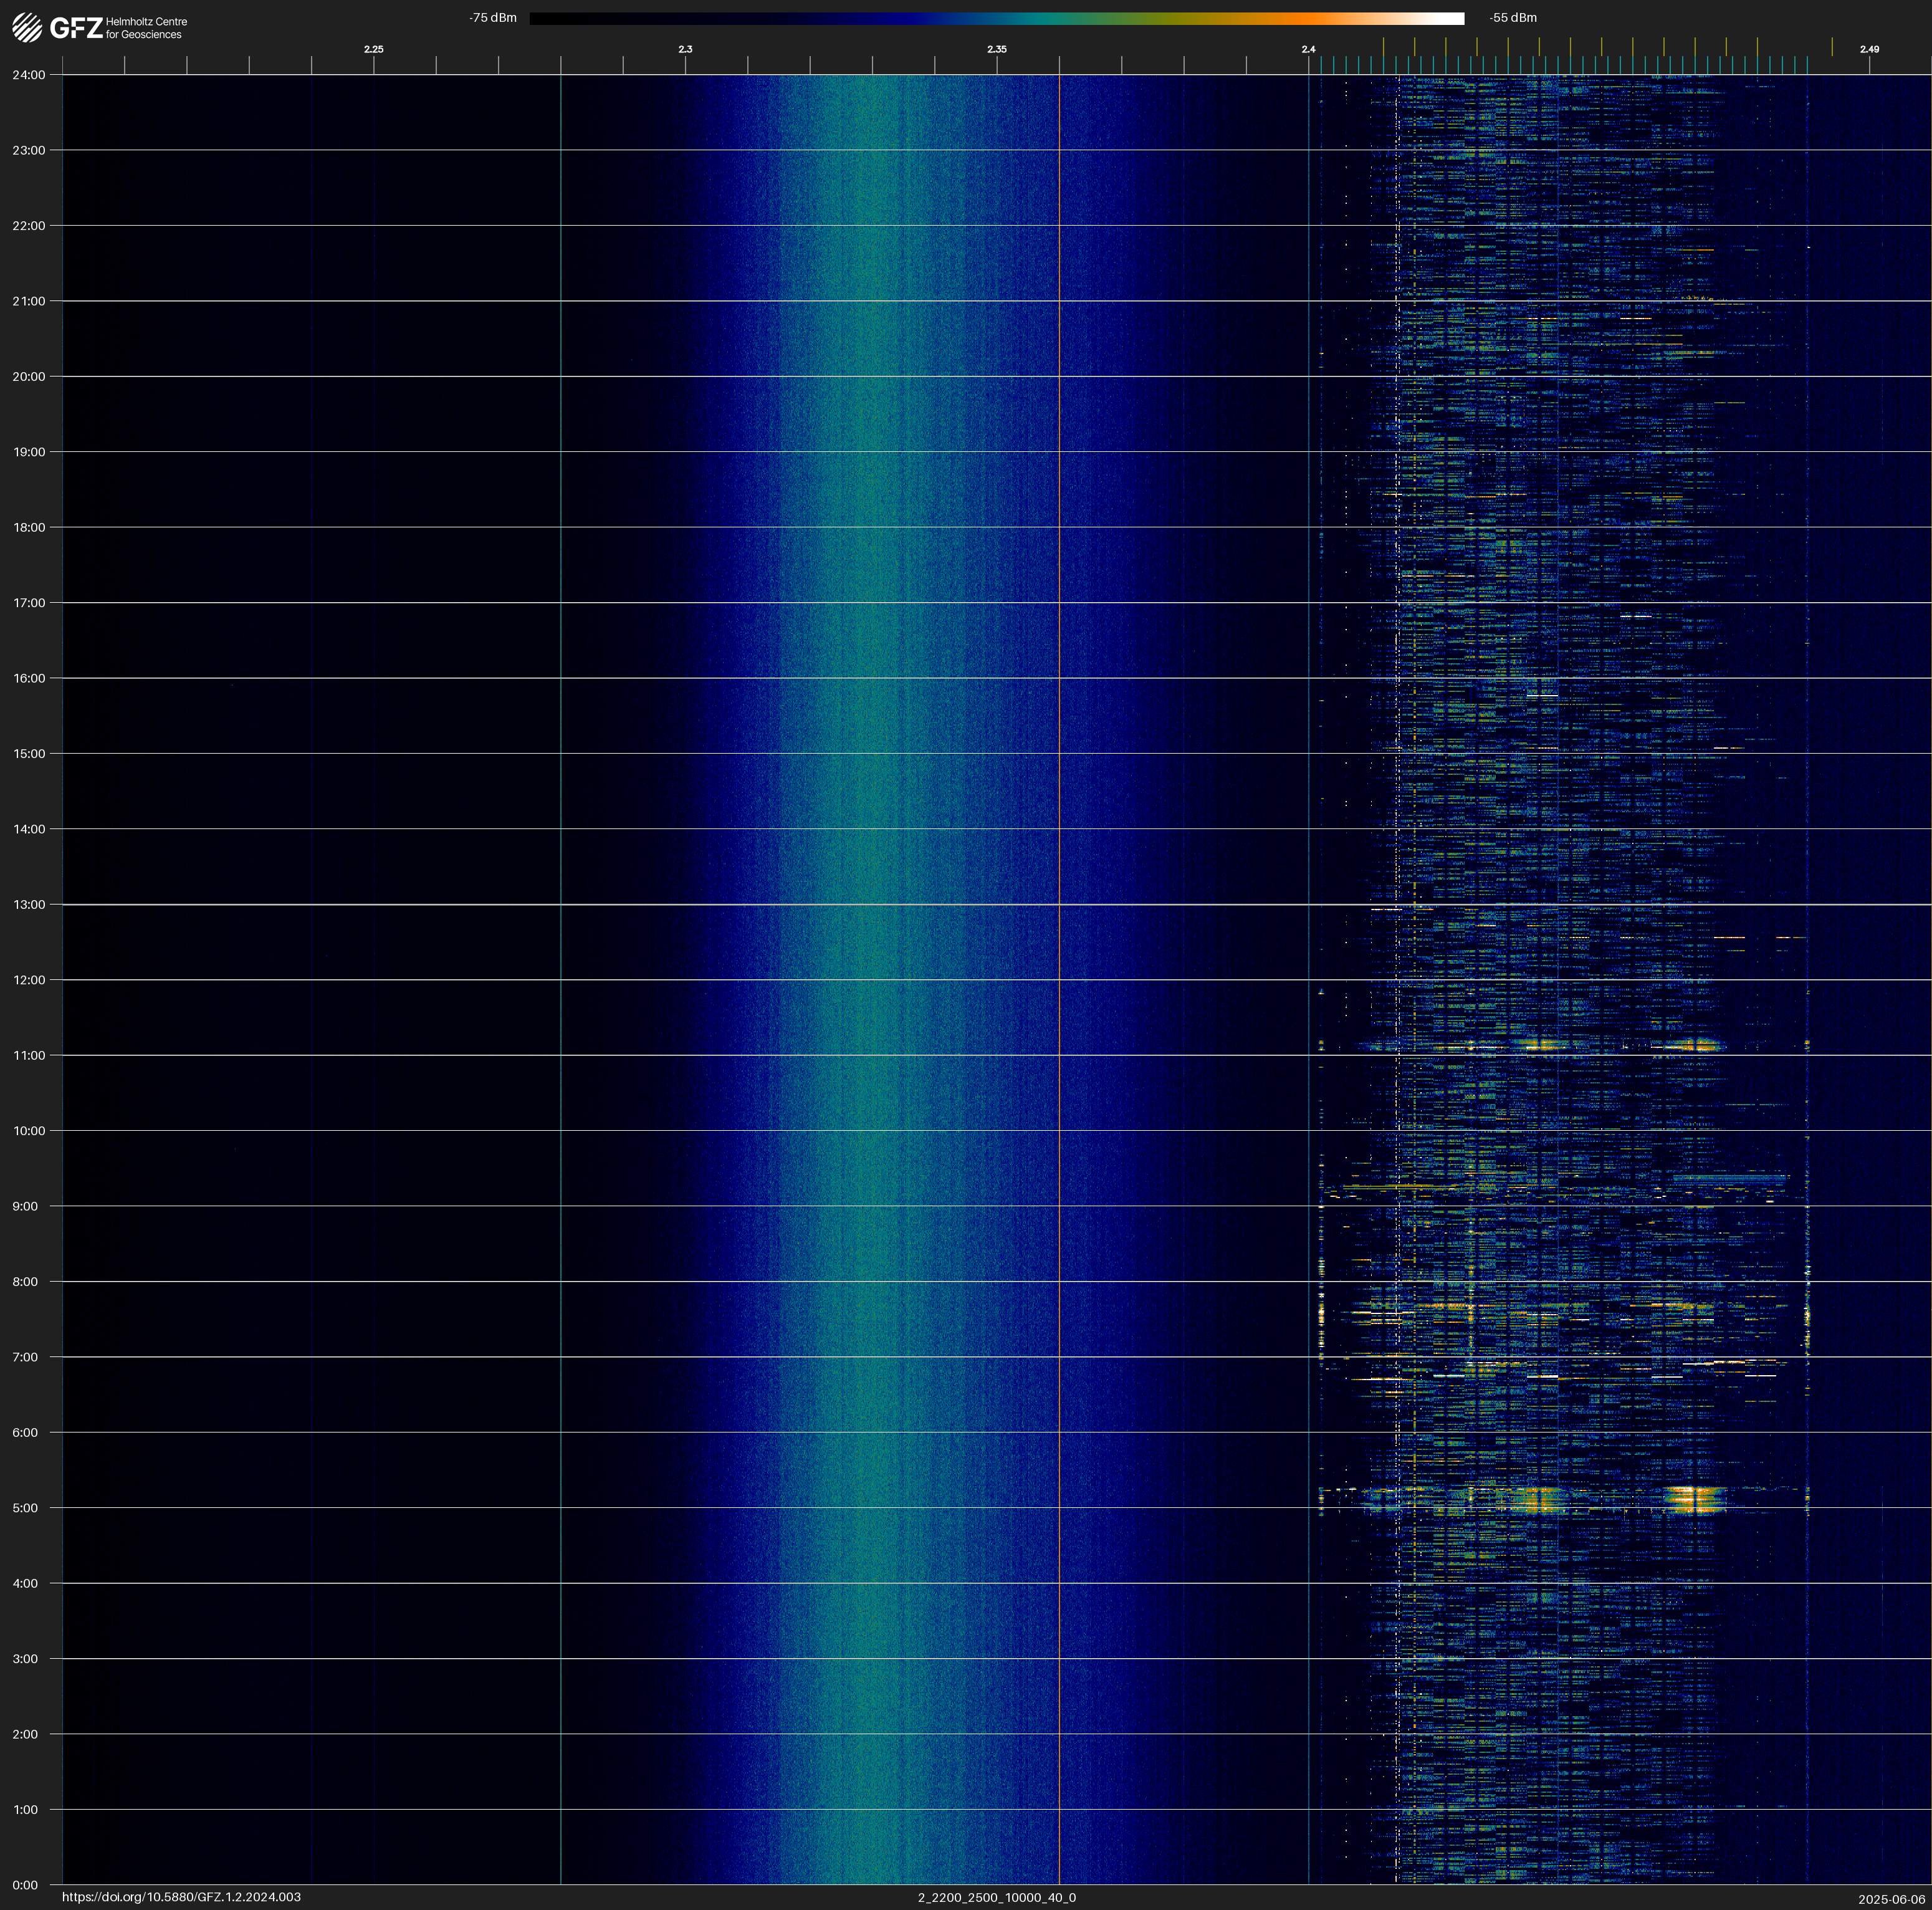The image size is (1932, 1910).
Task: Select the 18:00 time axis label
Action: 29,527
